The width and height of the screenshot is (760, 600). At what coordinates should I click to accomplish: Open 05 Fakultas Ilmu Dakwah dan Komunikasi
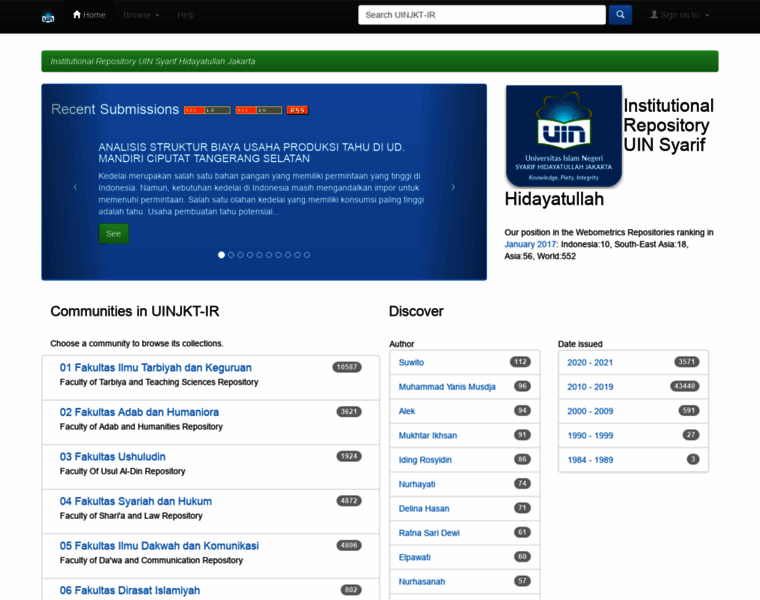click(159, 546)
